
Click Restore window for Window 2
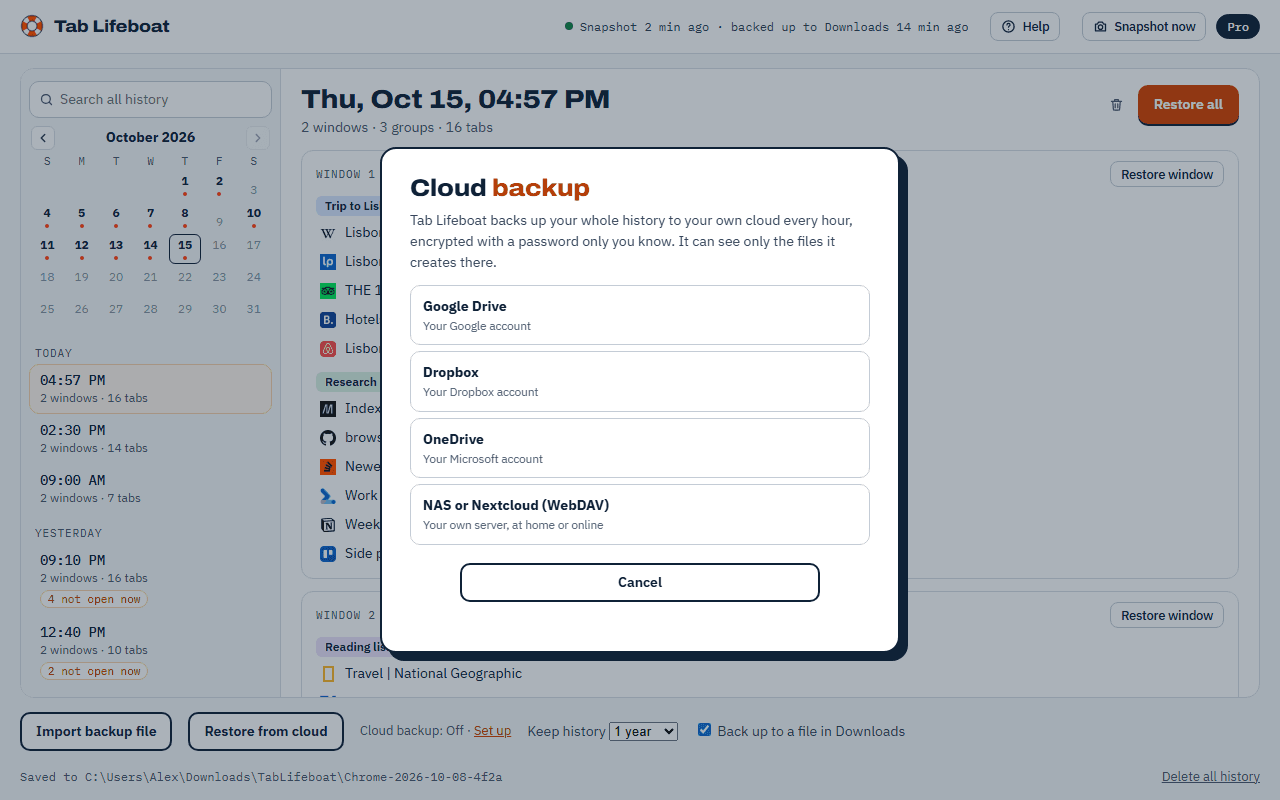[1167, 615]
